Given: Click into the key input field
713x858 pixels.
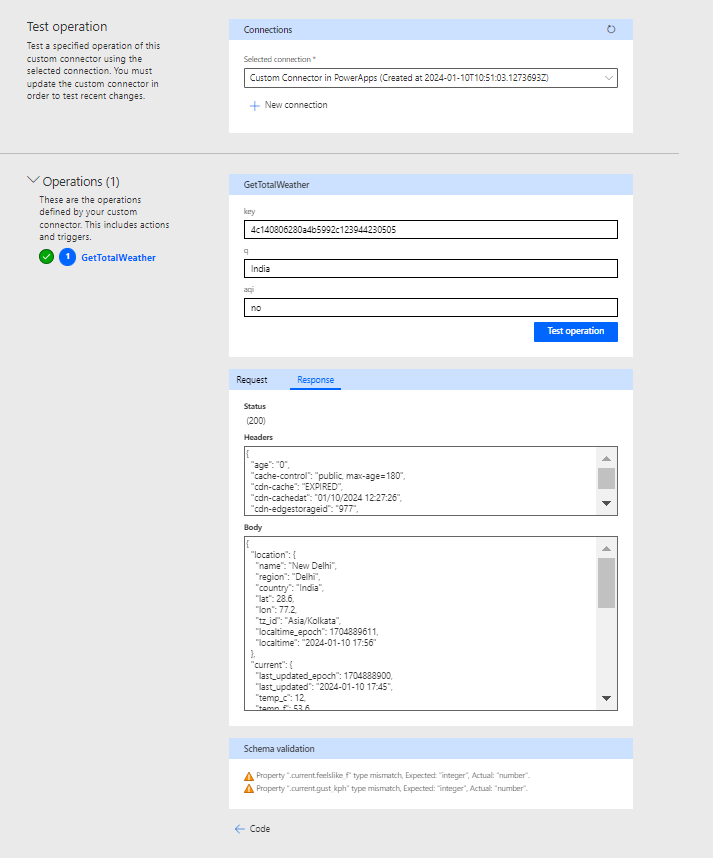Looking at the screenshot, I should tap(430, 230).
